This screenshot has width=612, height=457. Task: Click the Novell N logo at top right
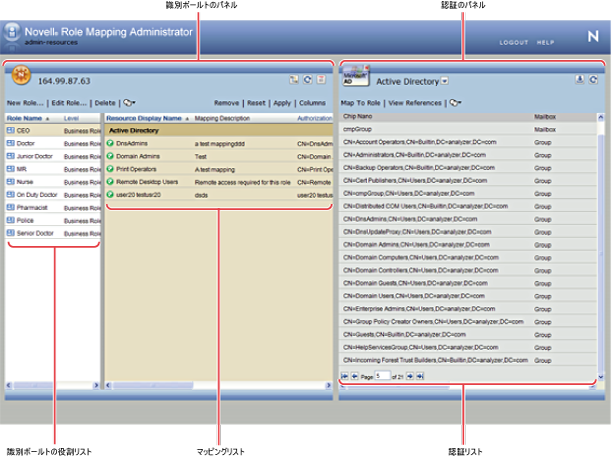point(593,36)
